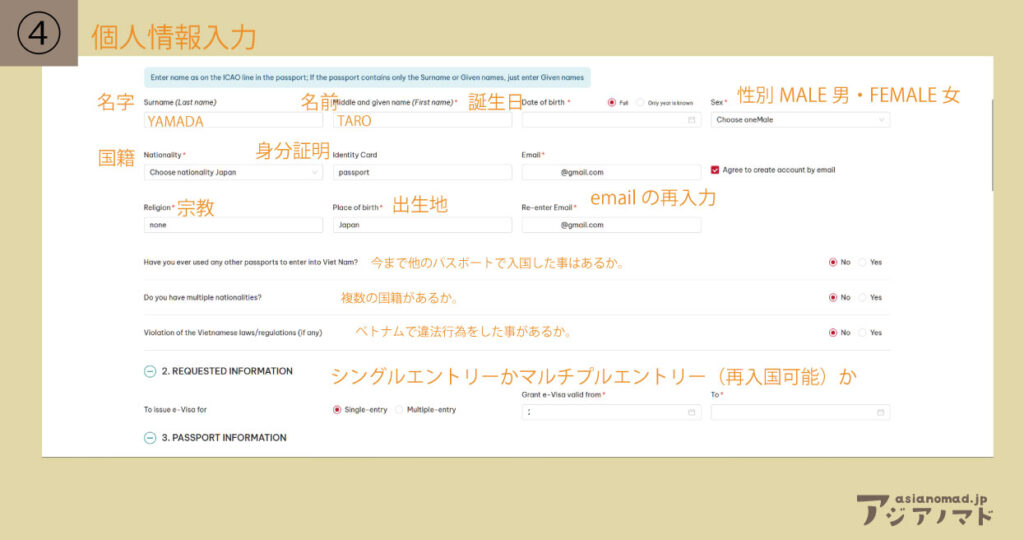The height and width of the screenshot is (540, 1024).
Task: Select No for multiple nationalities question
Action: pos(832,297)
